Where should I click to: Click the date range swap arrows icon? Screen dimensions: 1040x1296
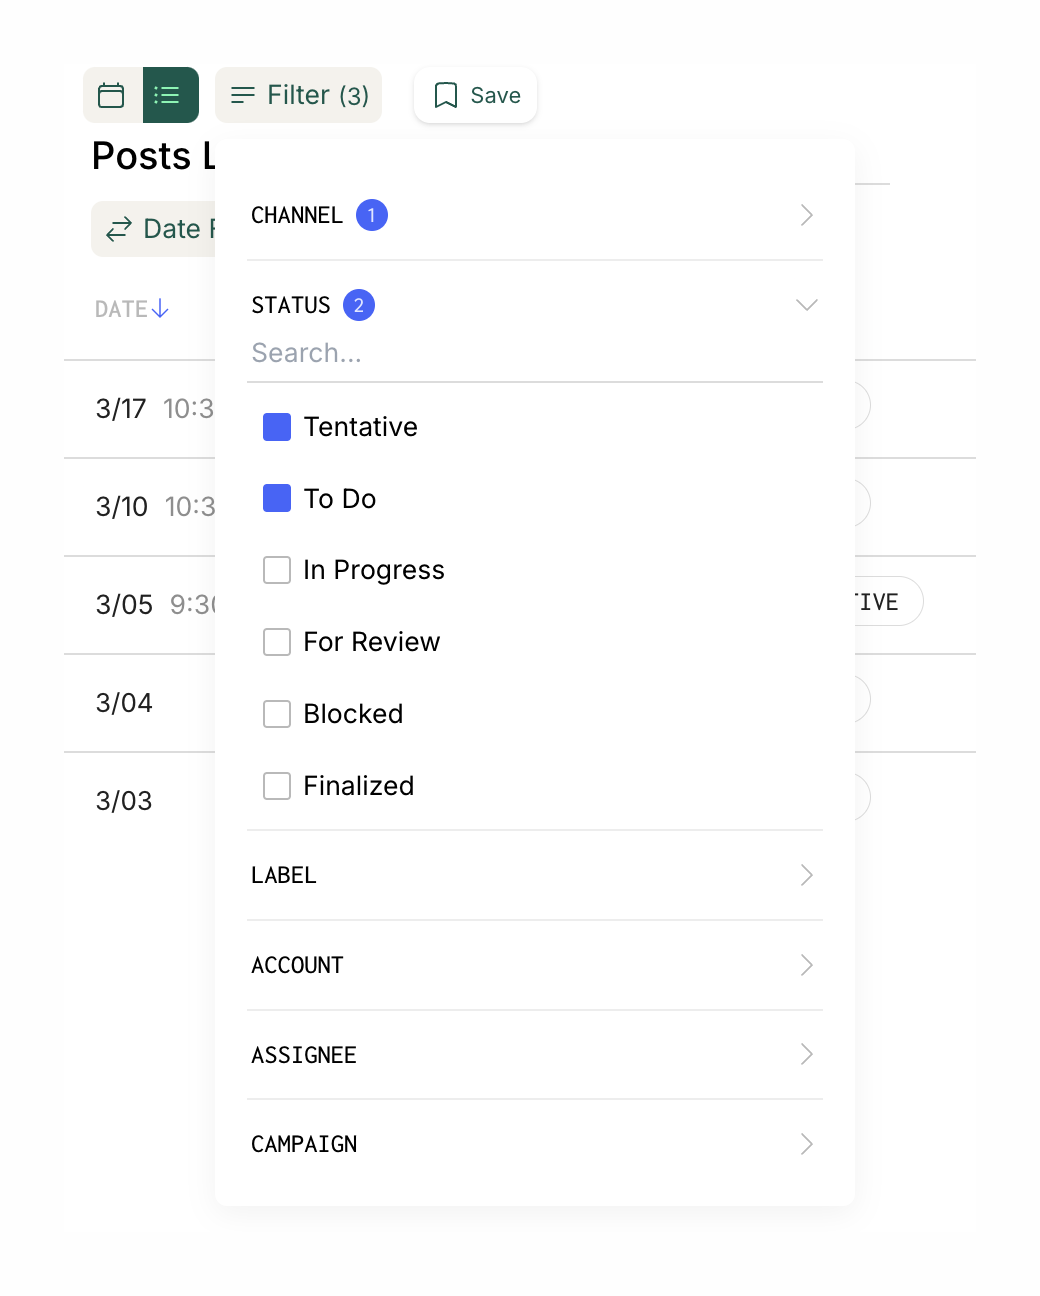pyautogui.click(x=119, y=229)
